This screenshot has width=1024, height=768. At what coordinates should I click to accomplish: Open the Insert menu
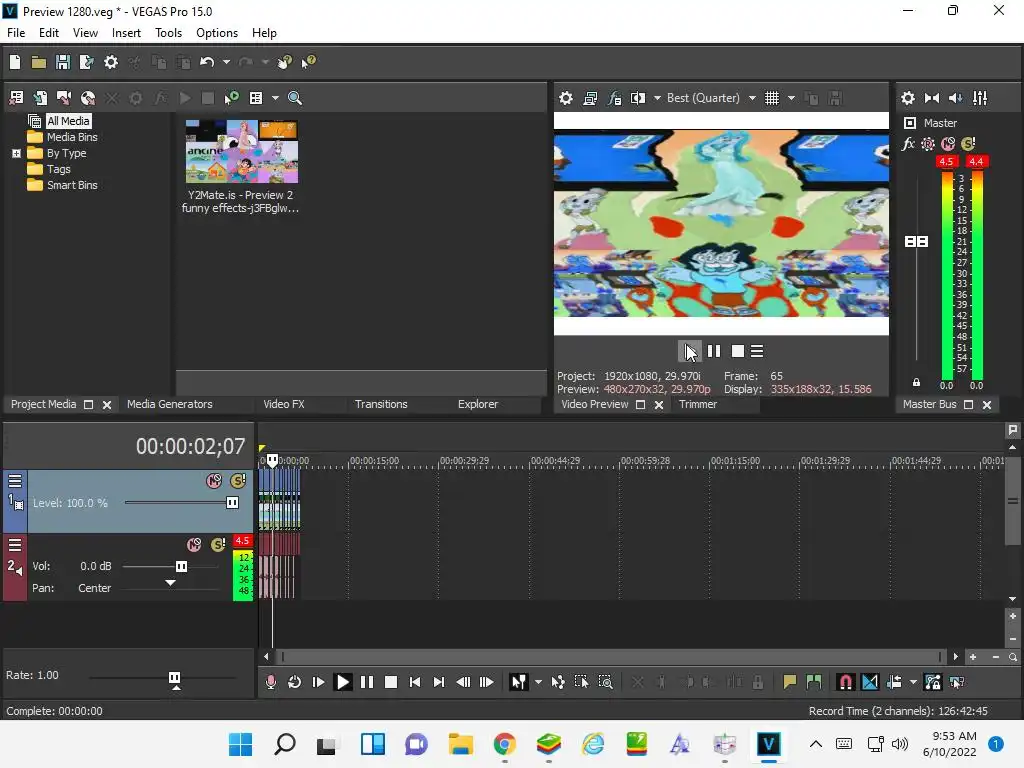click(126, 33)
